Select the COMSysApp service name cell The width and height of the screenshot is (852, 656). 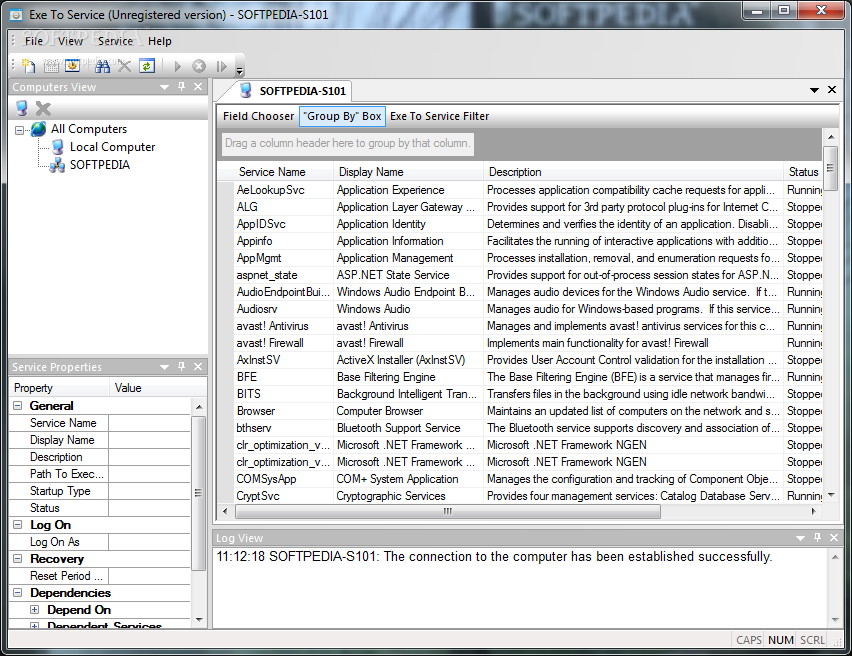coord(283,479)
